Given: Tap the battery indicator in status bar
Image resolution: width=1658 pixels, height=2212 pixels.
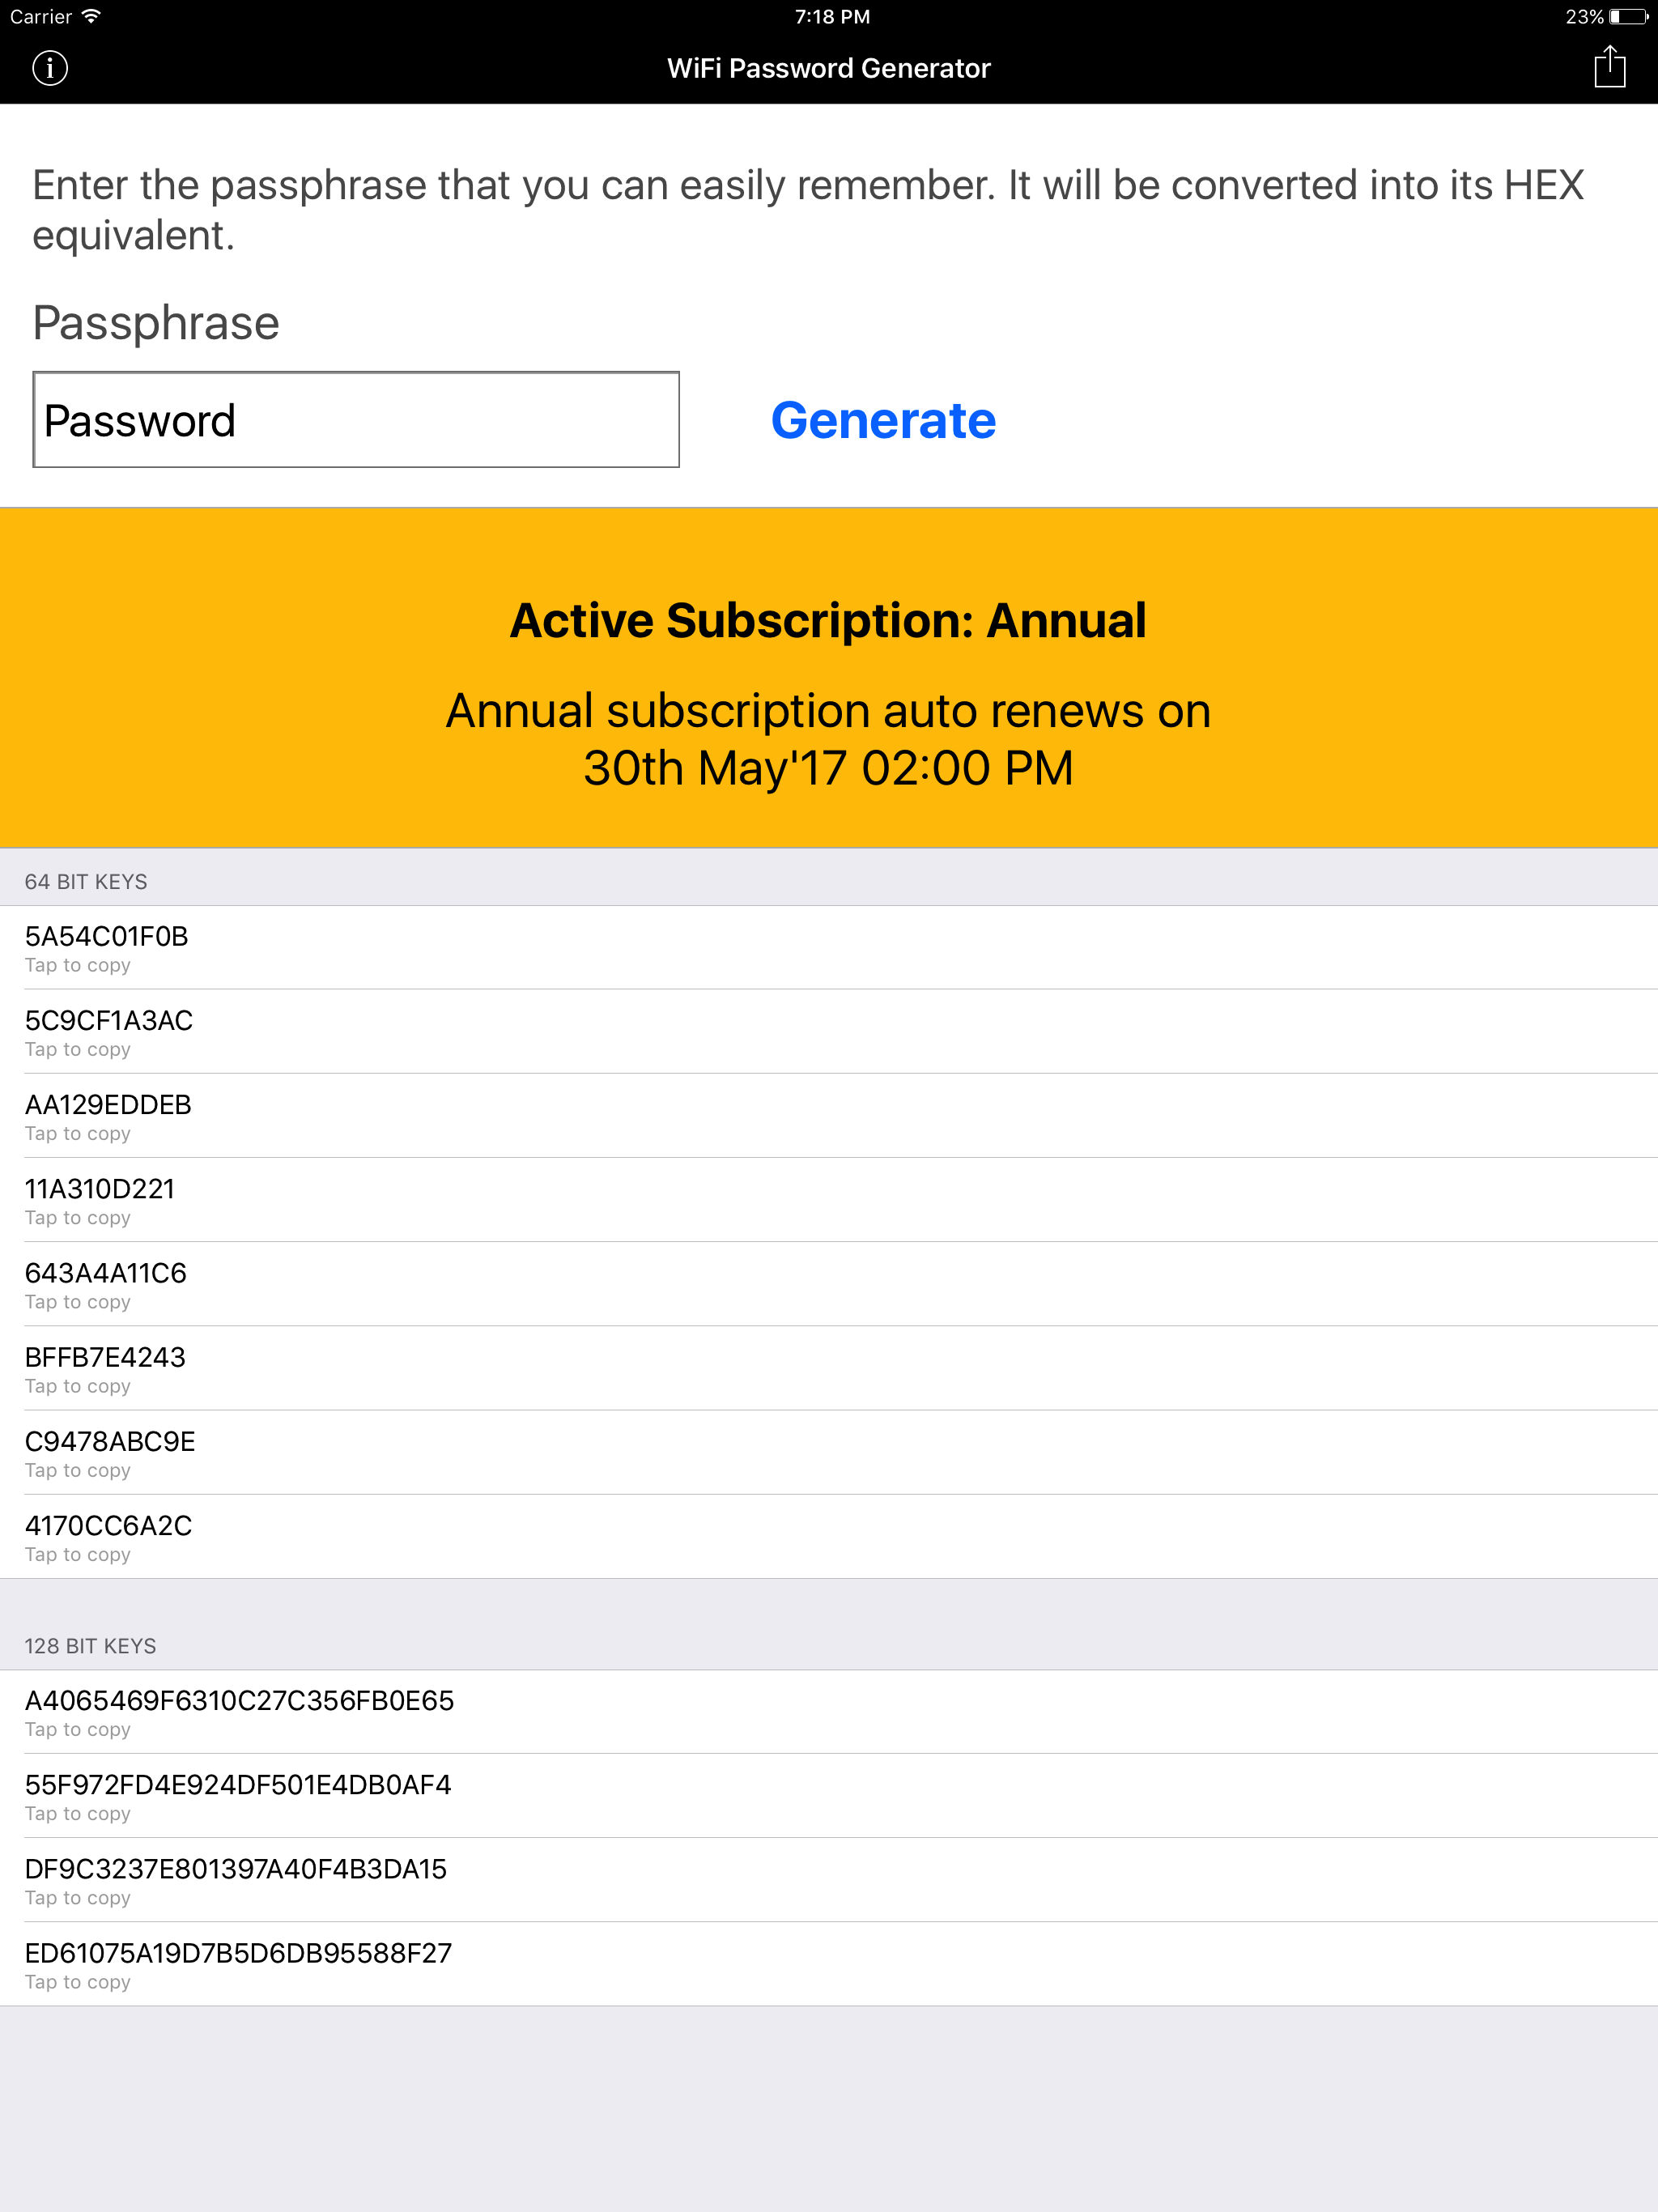Looking at the screenshot, I should pos(1628,16).
